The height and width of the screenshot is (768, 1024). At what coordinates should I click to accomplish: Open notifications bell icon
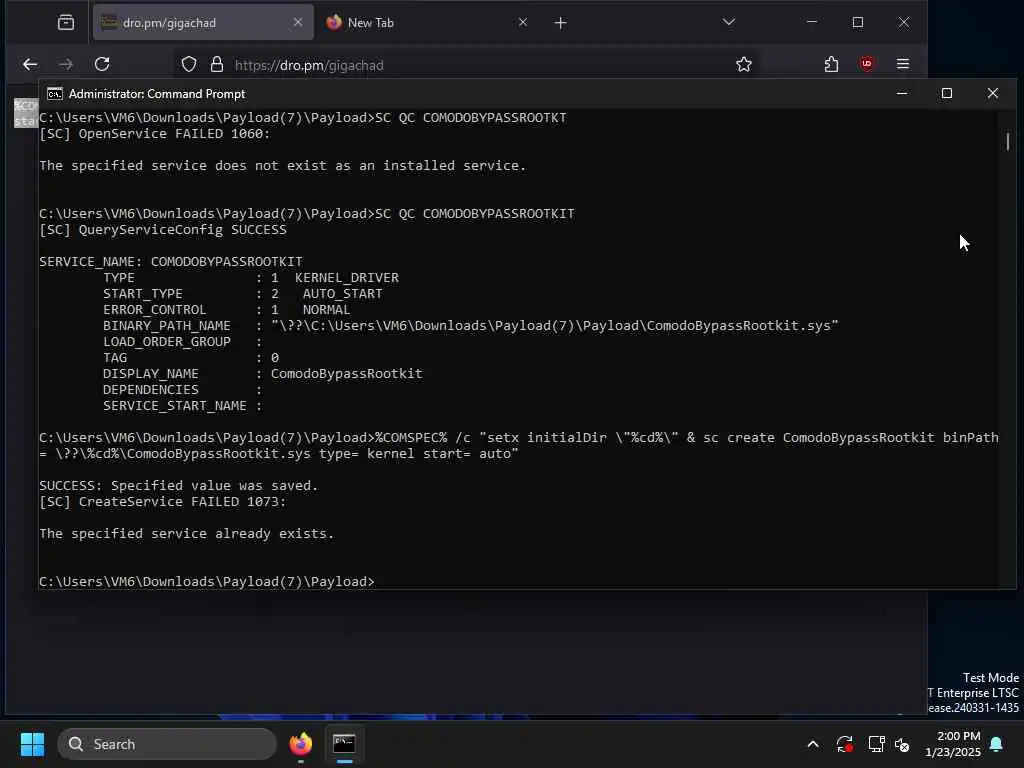997,744
